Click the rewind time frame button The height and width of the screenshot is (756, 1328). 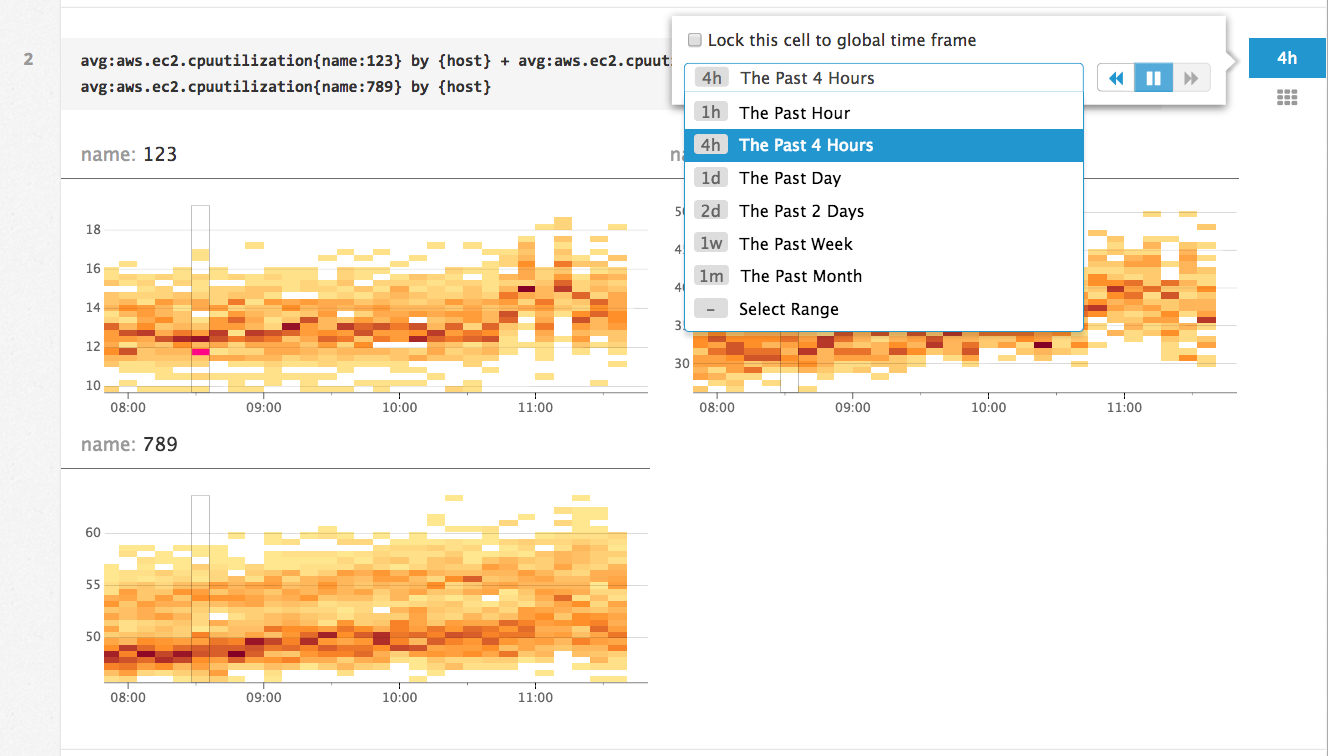click(1116, 78)
